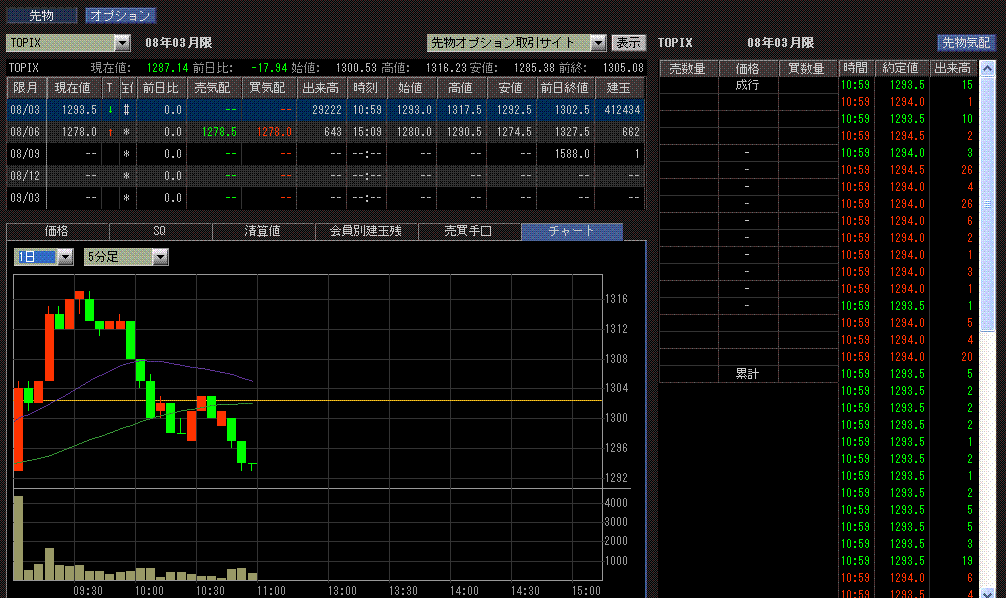This screenshot has width=1006, height=598.
Task: Open the 清算値 tab
Action: (263, 231)
